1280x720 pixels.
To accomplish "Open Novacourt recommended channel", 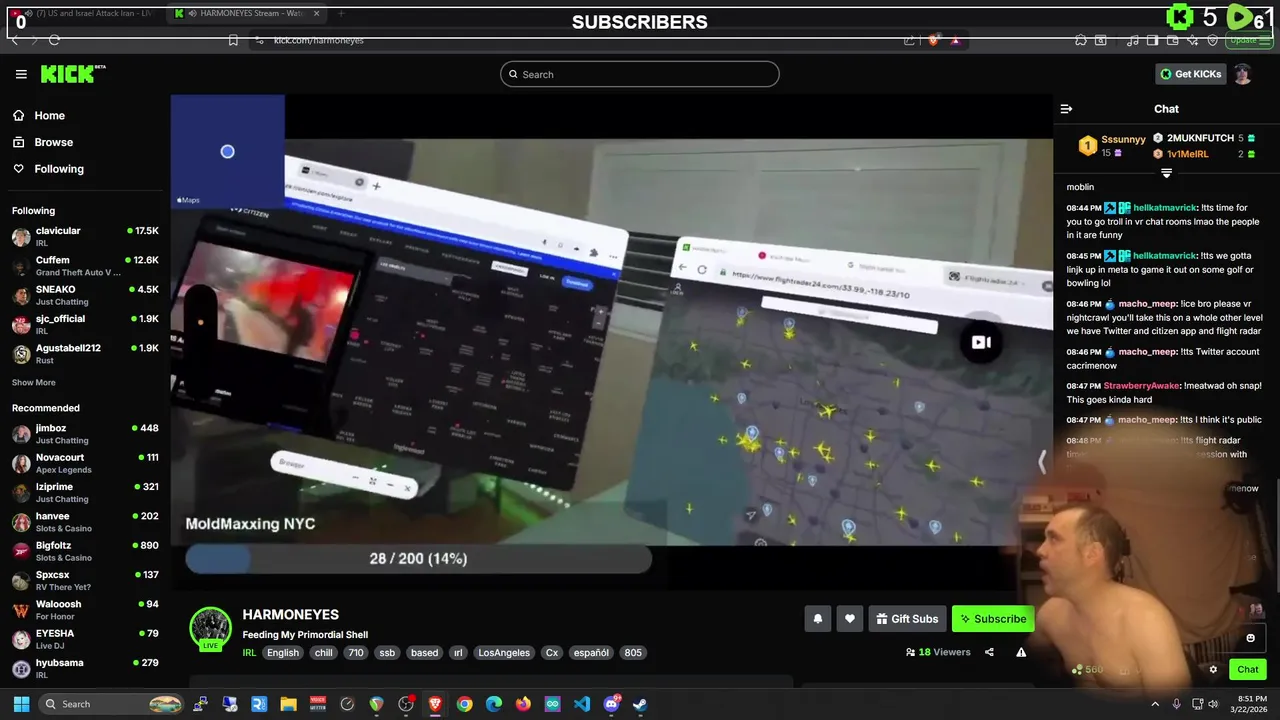I will (x=85, y=463).
